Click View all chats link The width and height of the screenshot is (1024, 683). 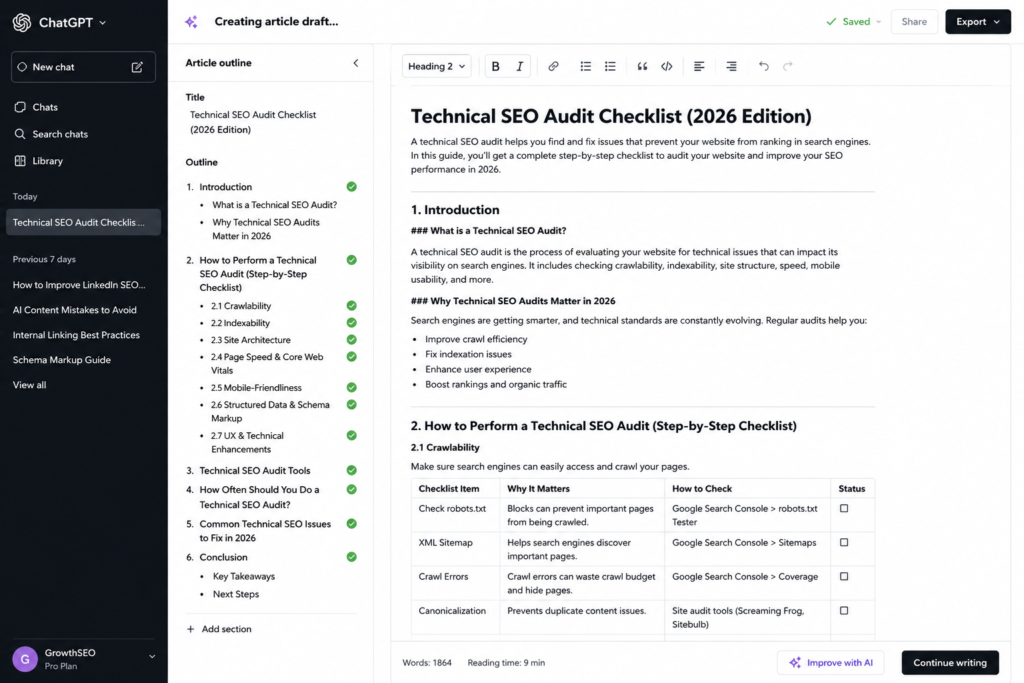pos(29,385)
